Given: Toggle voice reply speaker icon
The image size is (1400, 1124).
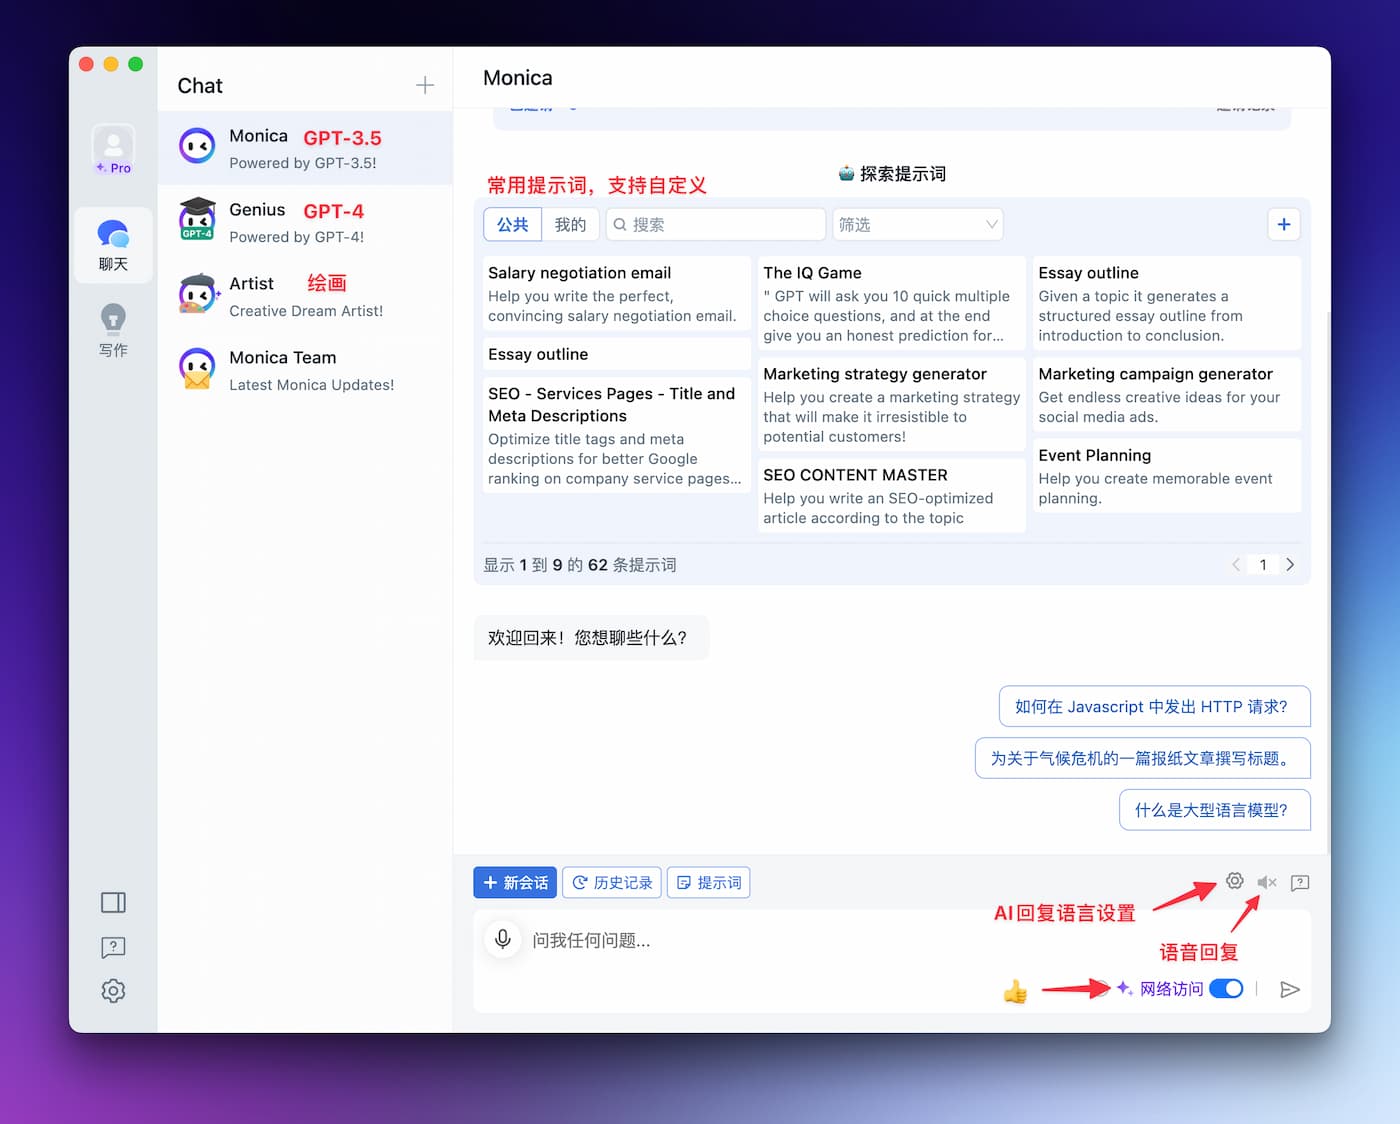Looking at the screenshot, I should tap(1267, 882).
